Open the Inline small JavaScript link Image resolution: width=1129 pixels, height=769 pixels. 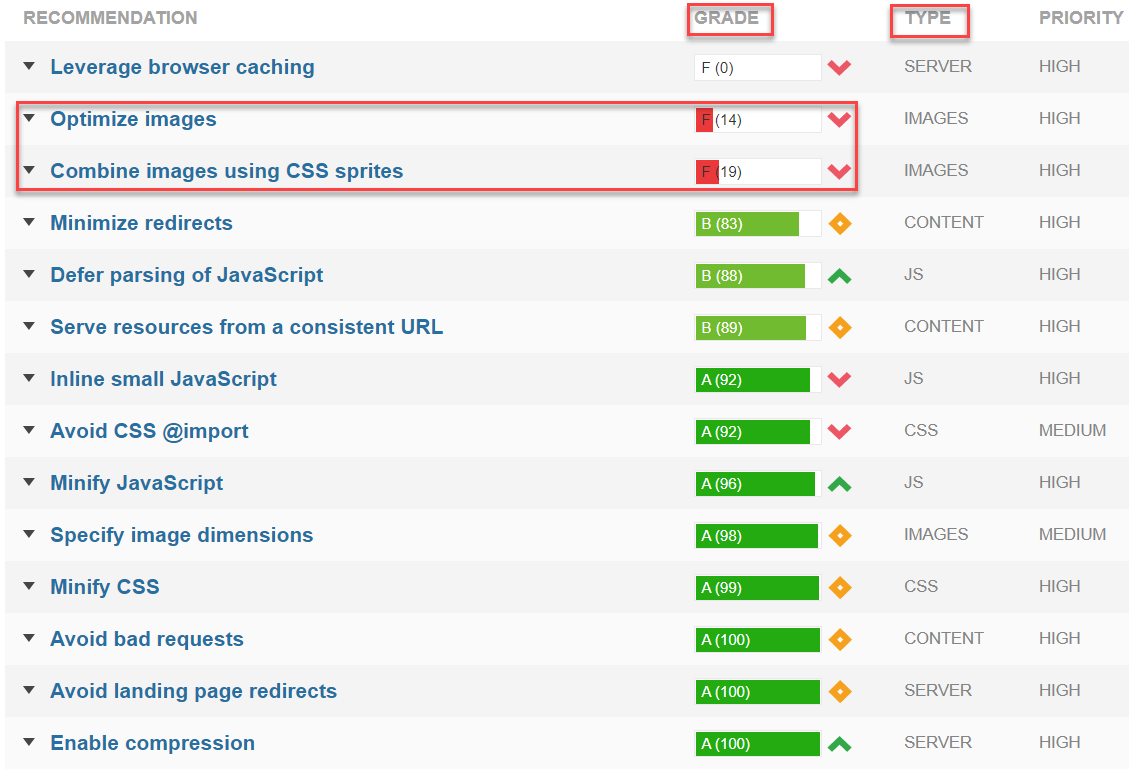tap(163, 379)
